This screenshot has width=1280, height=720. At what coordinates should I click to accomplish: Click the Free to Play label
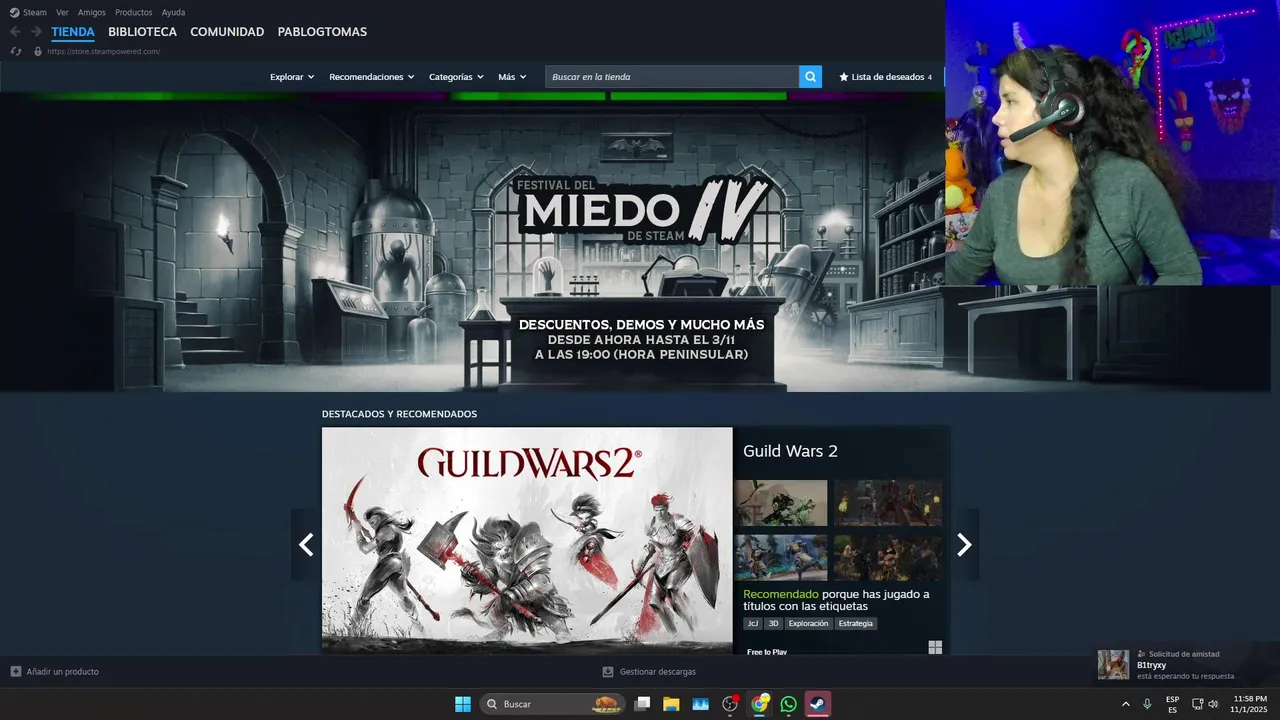coord(767,652)
